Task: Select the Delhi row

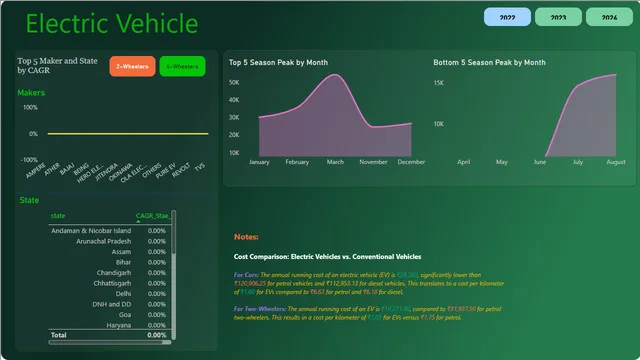Action: coord(109,294)
